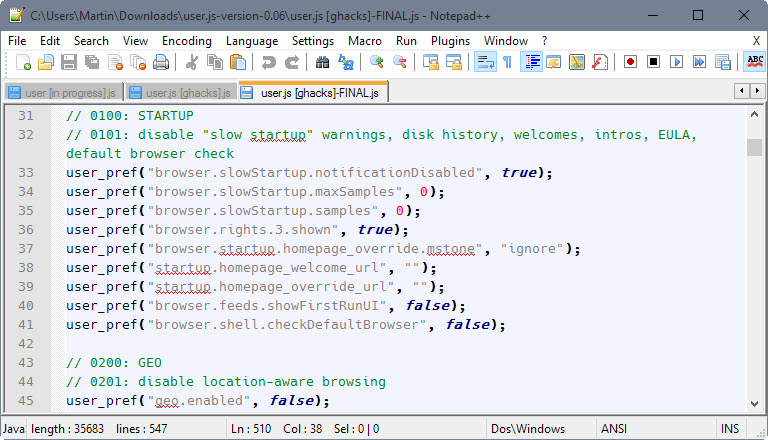
Task: Open the File menu
Action: click(17, 41)
